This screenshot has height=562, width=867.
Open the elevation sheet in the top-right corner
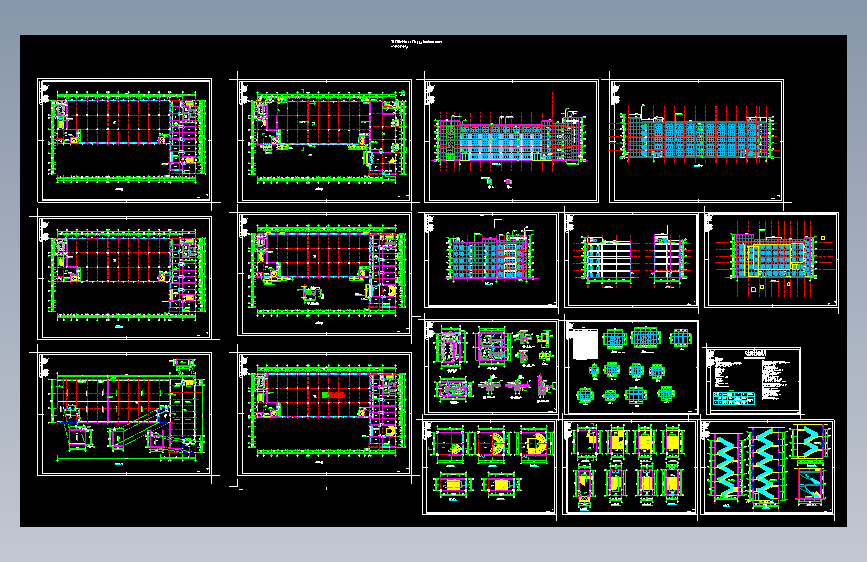(x=697, y=141)
